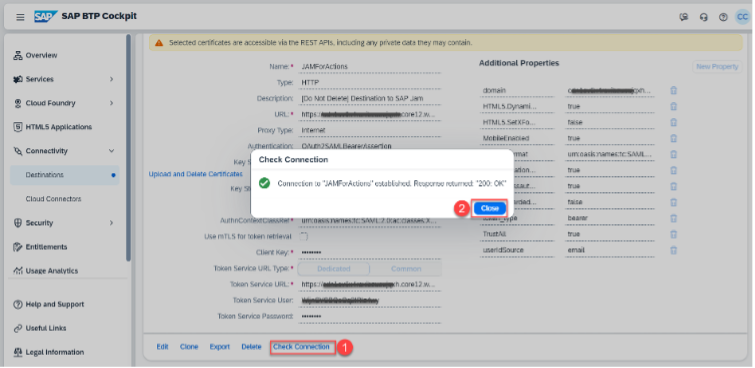This screenshot has height=368, width=755.
Task: Select Common token service URL type
Action: point(406,269)
